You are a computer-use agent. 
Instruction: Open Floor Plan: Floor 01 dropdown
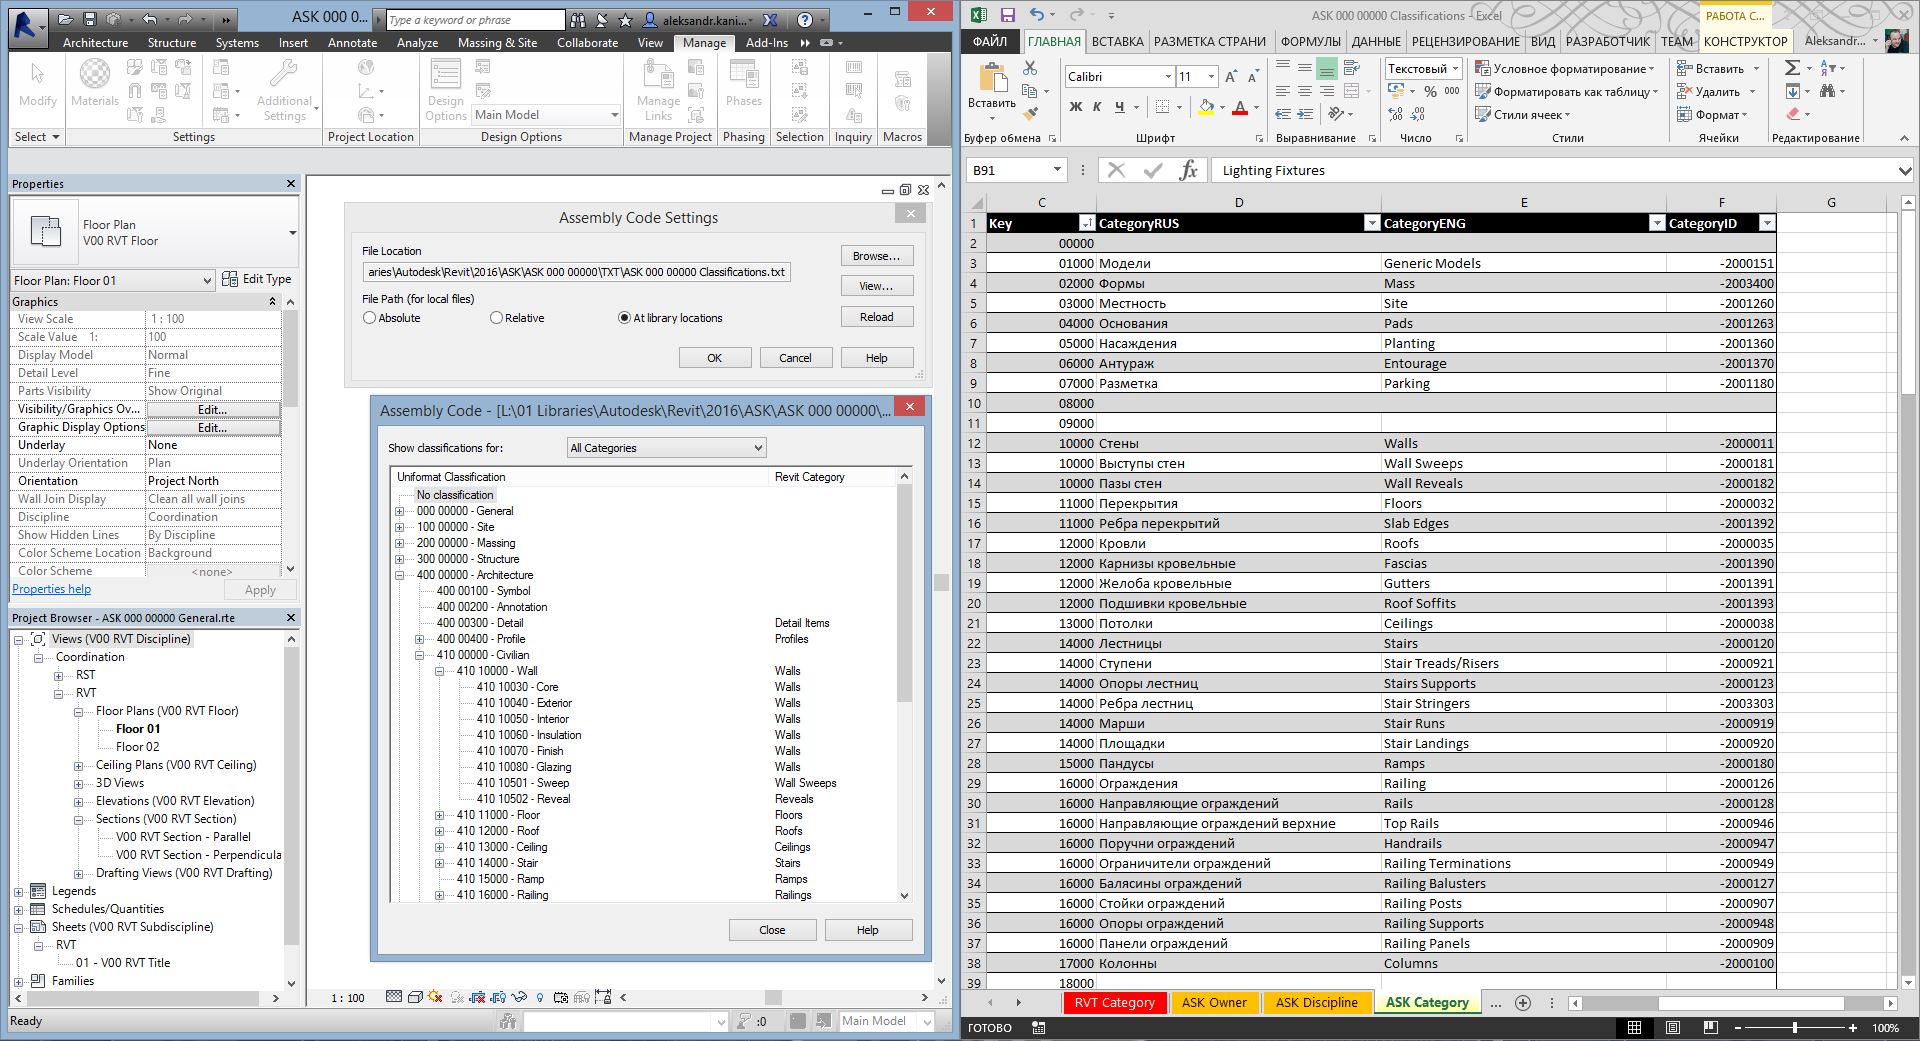click(113, 280)
